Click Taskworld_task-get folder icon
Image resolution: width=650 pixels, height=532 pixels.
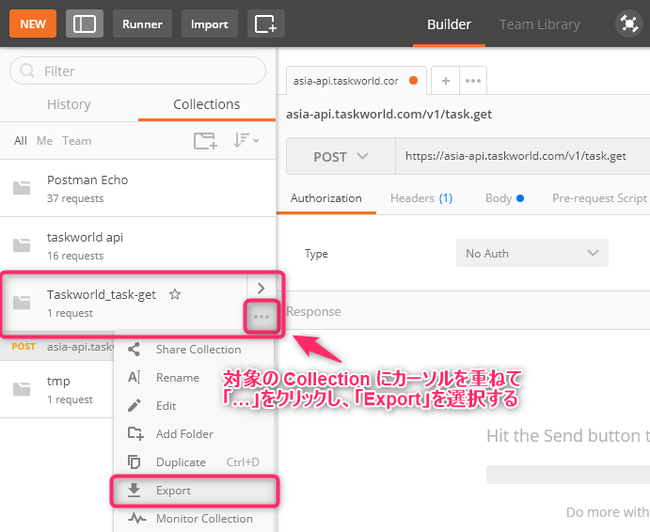pos(22,302)
